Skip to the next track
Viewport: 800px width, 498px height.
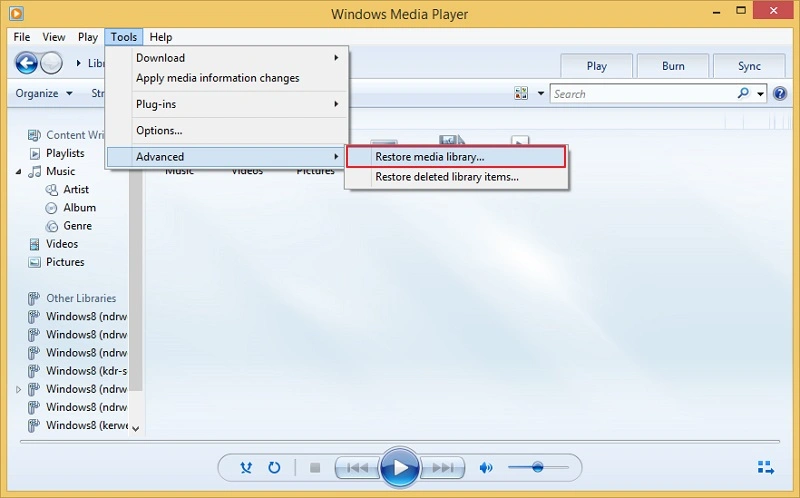(x=442, y=467)
